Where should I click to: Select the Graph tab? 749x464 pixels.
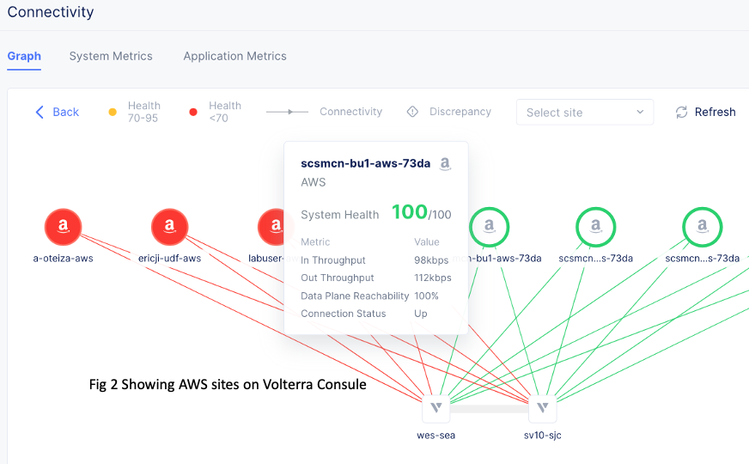point(24,56)
